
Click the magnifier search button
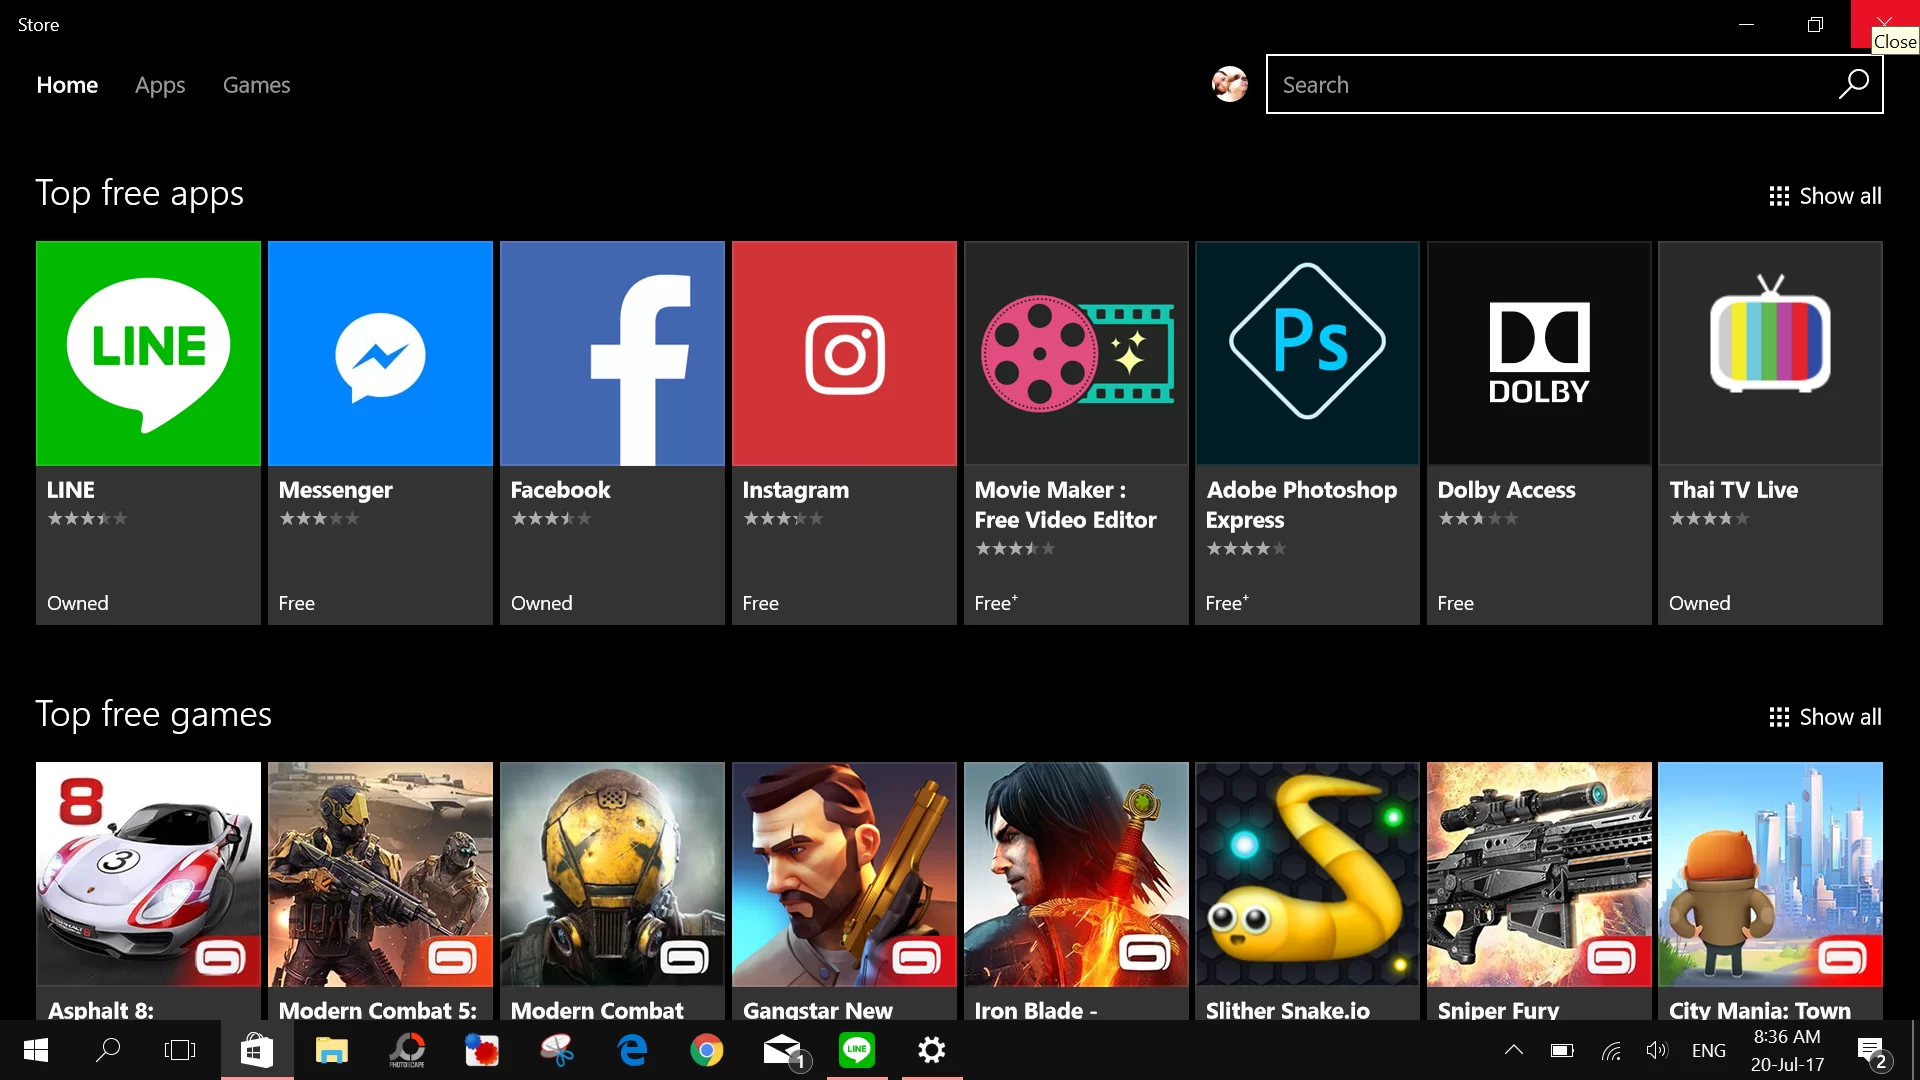coord(1853,84)
